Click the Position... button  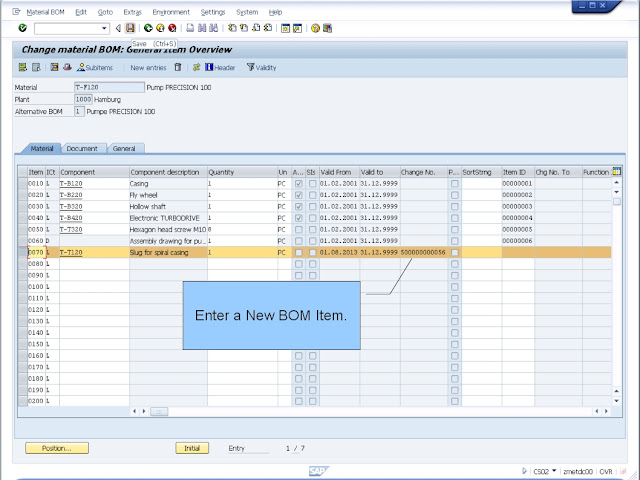point(57,448)
